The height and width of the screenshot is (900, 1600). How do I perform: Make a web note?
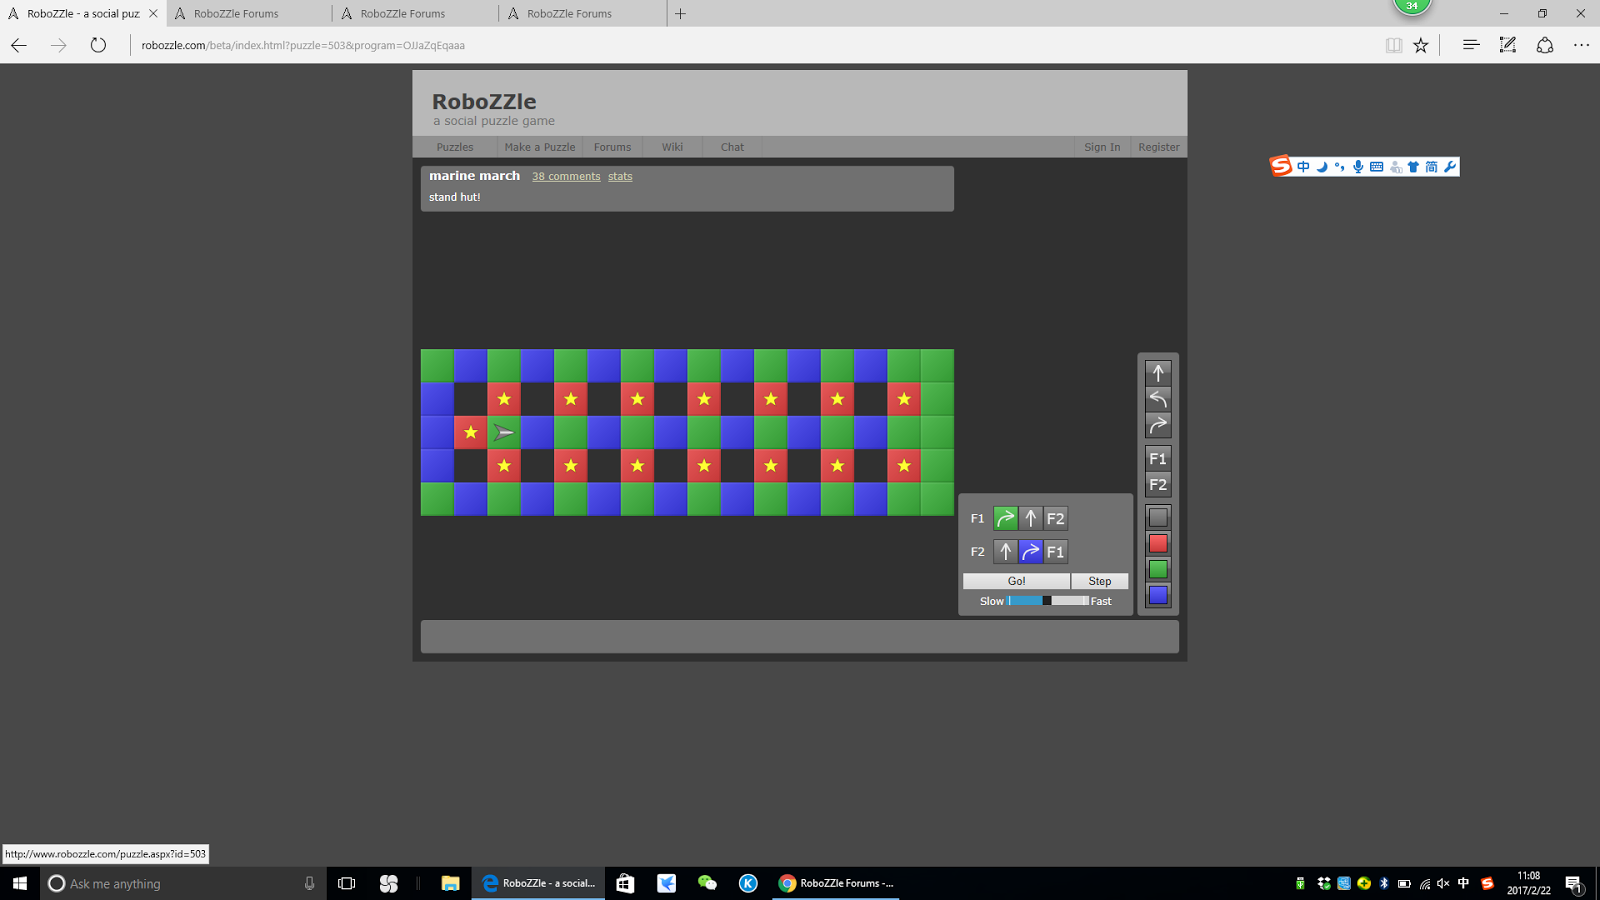(x=1508, y=45)
